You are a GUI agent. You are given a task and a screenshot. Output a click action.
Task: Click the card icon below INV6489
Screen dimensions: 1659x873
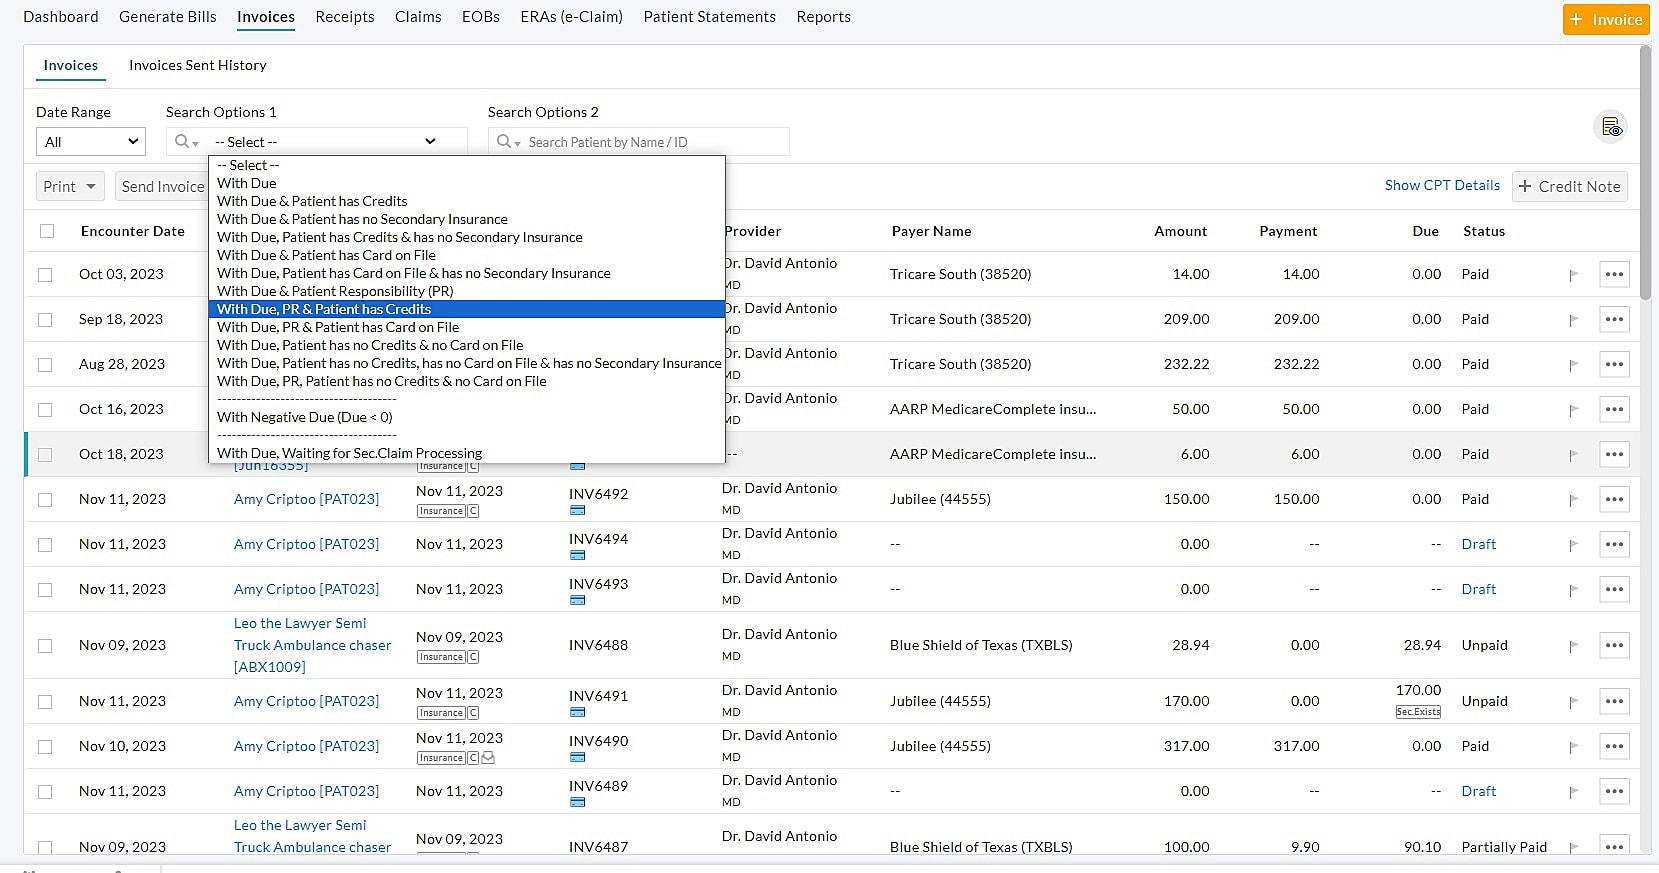[577, 803]
